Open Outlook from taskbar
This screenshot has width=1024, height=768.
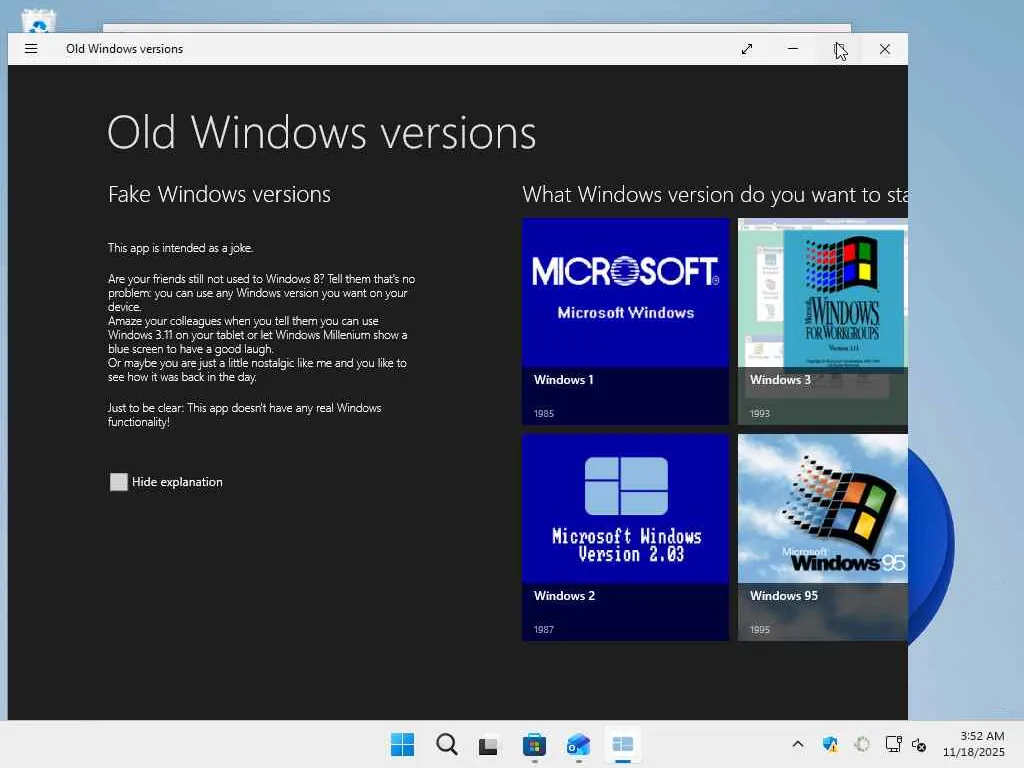tap(579, 745)
